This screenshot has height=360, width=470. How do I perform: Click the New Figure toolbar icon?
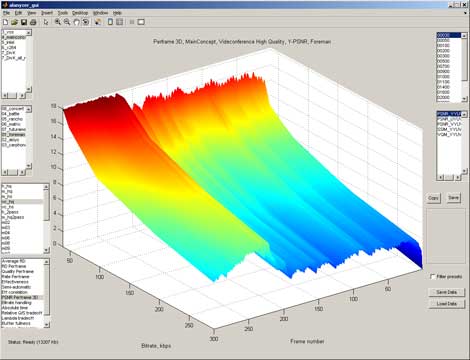click(x=5, y=22)
